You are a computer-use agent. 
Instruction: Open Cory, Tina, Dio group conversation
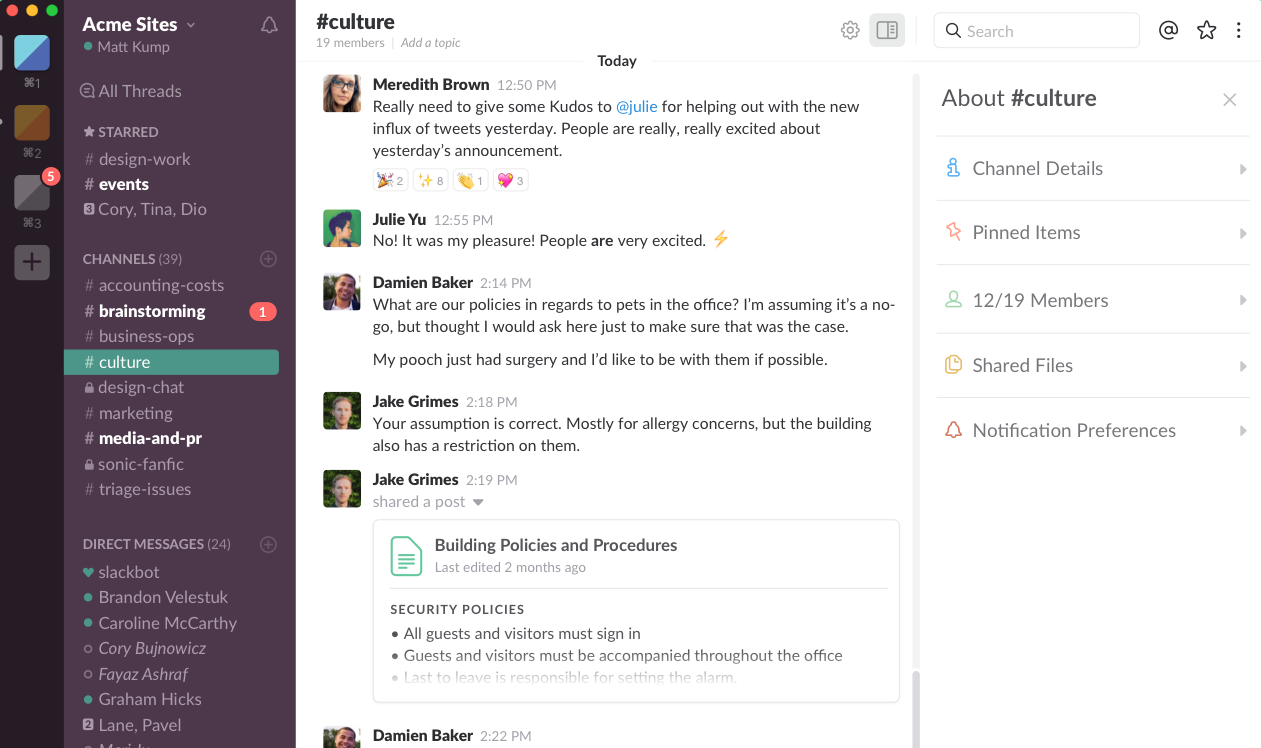point(145,209)
